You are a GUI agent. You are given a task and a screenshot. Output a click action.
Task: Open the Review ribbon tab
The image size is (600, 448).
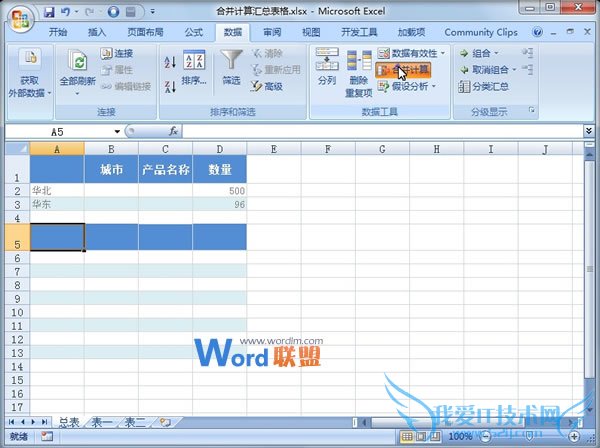[x=272, y=32]
